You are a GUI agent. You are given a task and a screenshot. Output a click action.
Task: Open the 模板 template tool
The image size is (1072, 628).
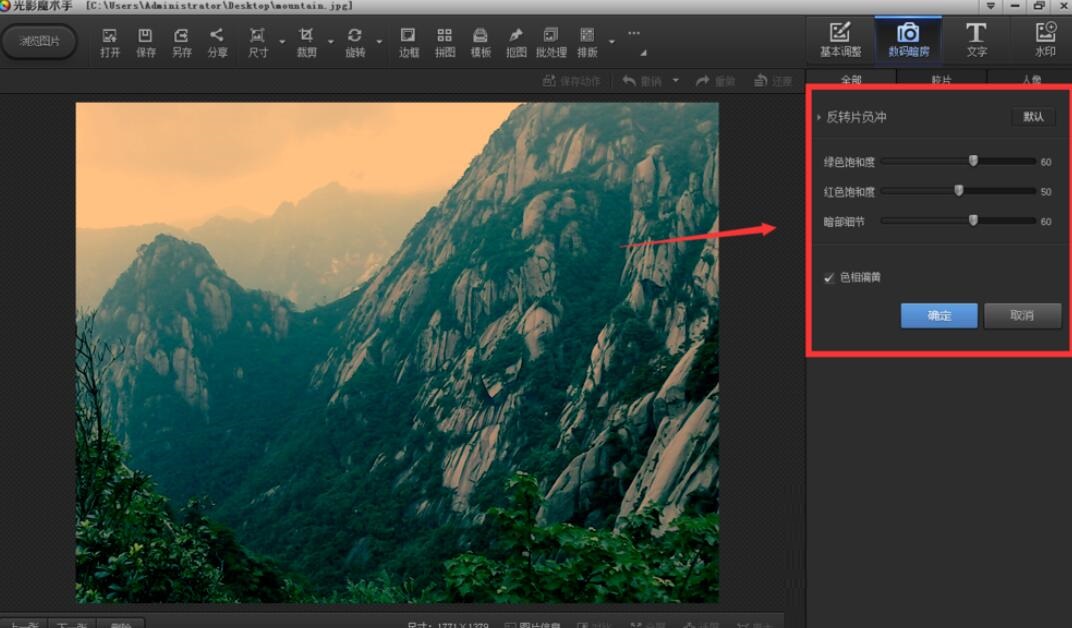coord(481,42)
